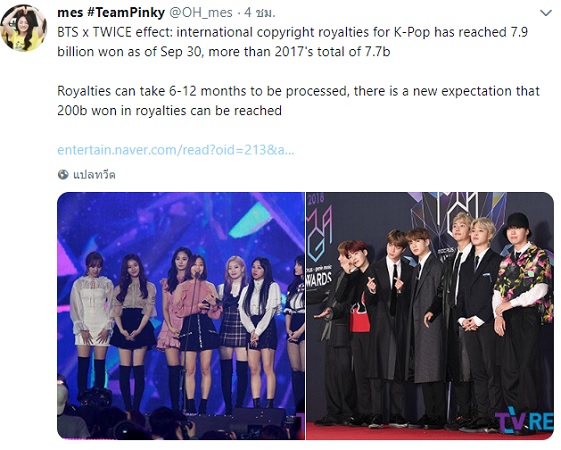Click the profile avatar of mes
Viewport: 561px width, 450px height.
(24, 28)
